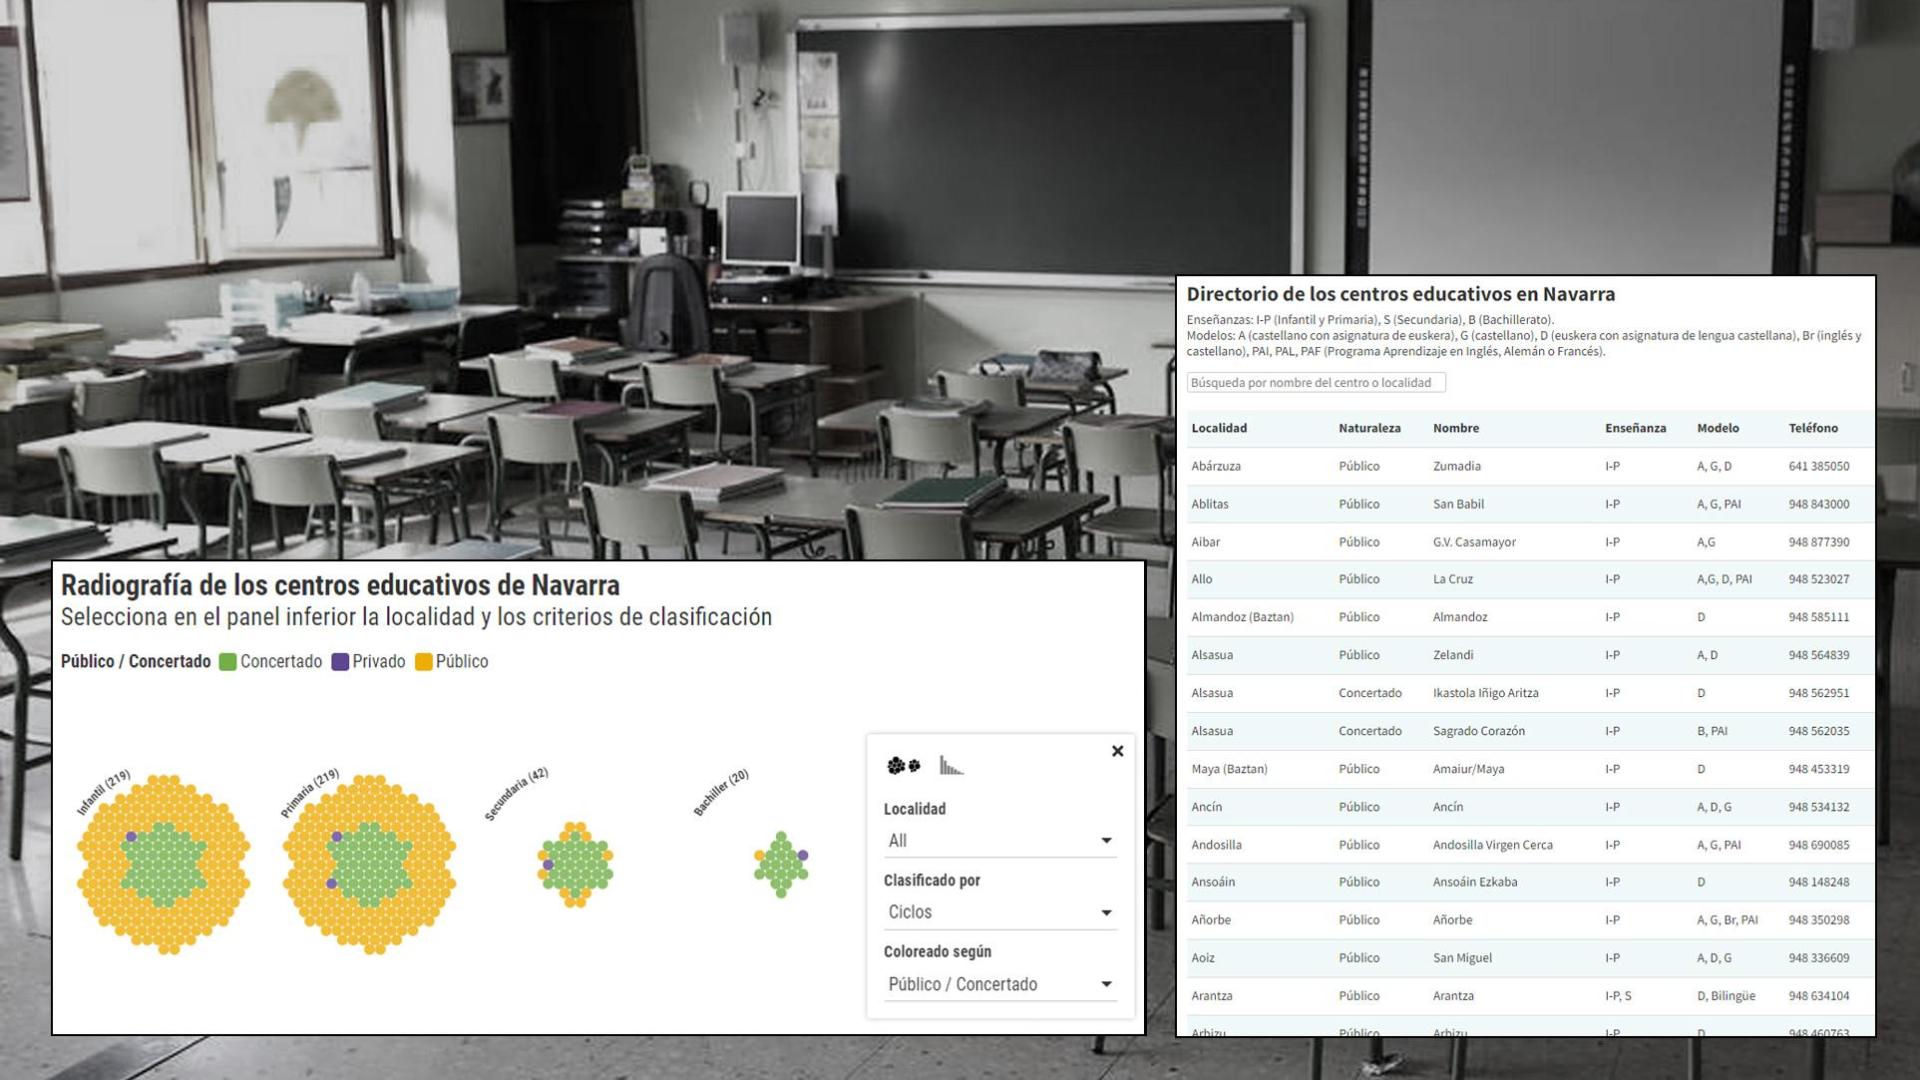Open the Localidad dropdown showing All
This screenshot has height=1080, width=1920.
pyautogui.click(x=999, y=841)
